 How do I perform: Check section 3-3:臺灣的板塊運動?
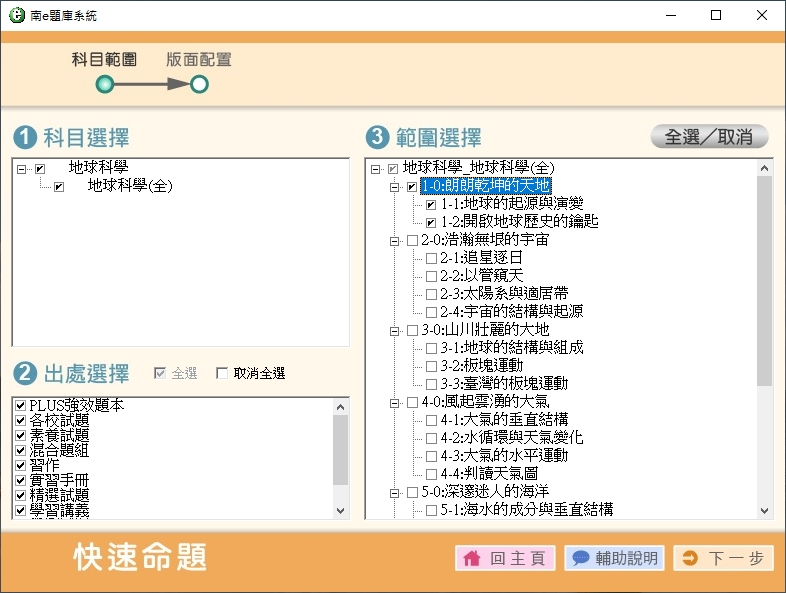pyautogui.click(x=431, y=384)
